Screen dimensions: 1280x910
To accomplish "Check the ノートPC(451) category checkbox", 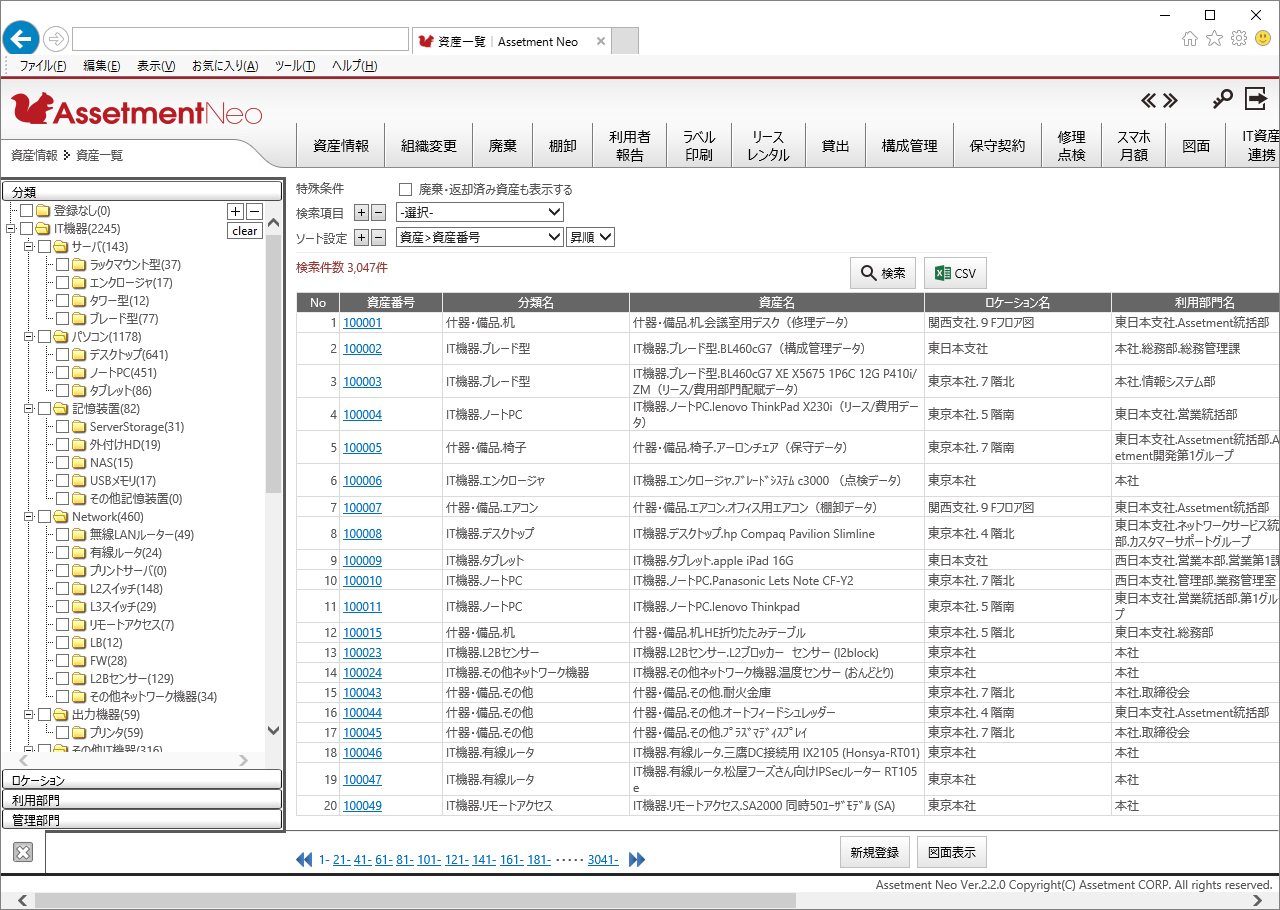I will pos(63,373).
